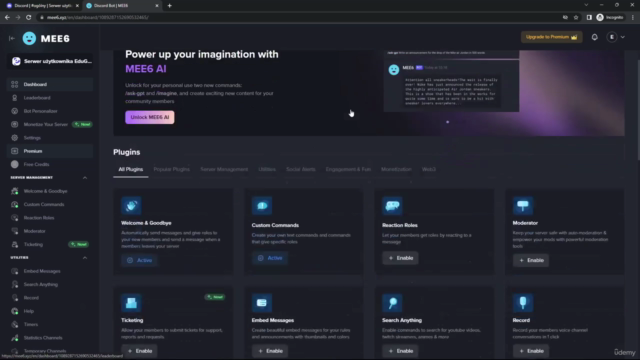Toggle Active status on Custom Commands
Image resolution: width=640 pixels, height=360 pixels.
point(270,258)
